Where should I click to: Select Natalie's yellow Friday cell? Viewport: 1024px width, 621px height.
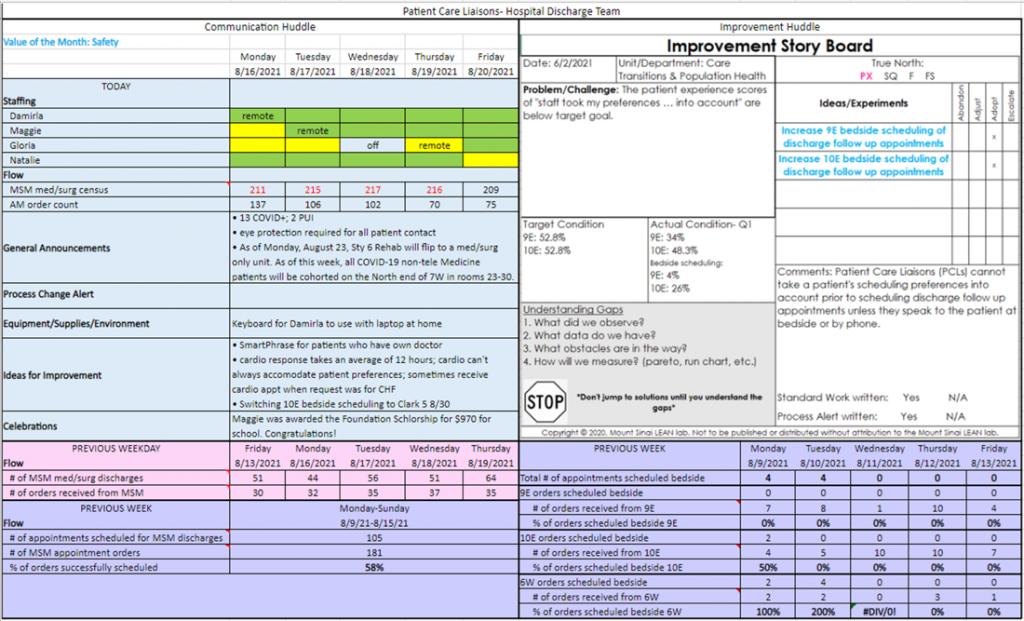[490, 160]
